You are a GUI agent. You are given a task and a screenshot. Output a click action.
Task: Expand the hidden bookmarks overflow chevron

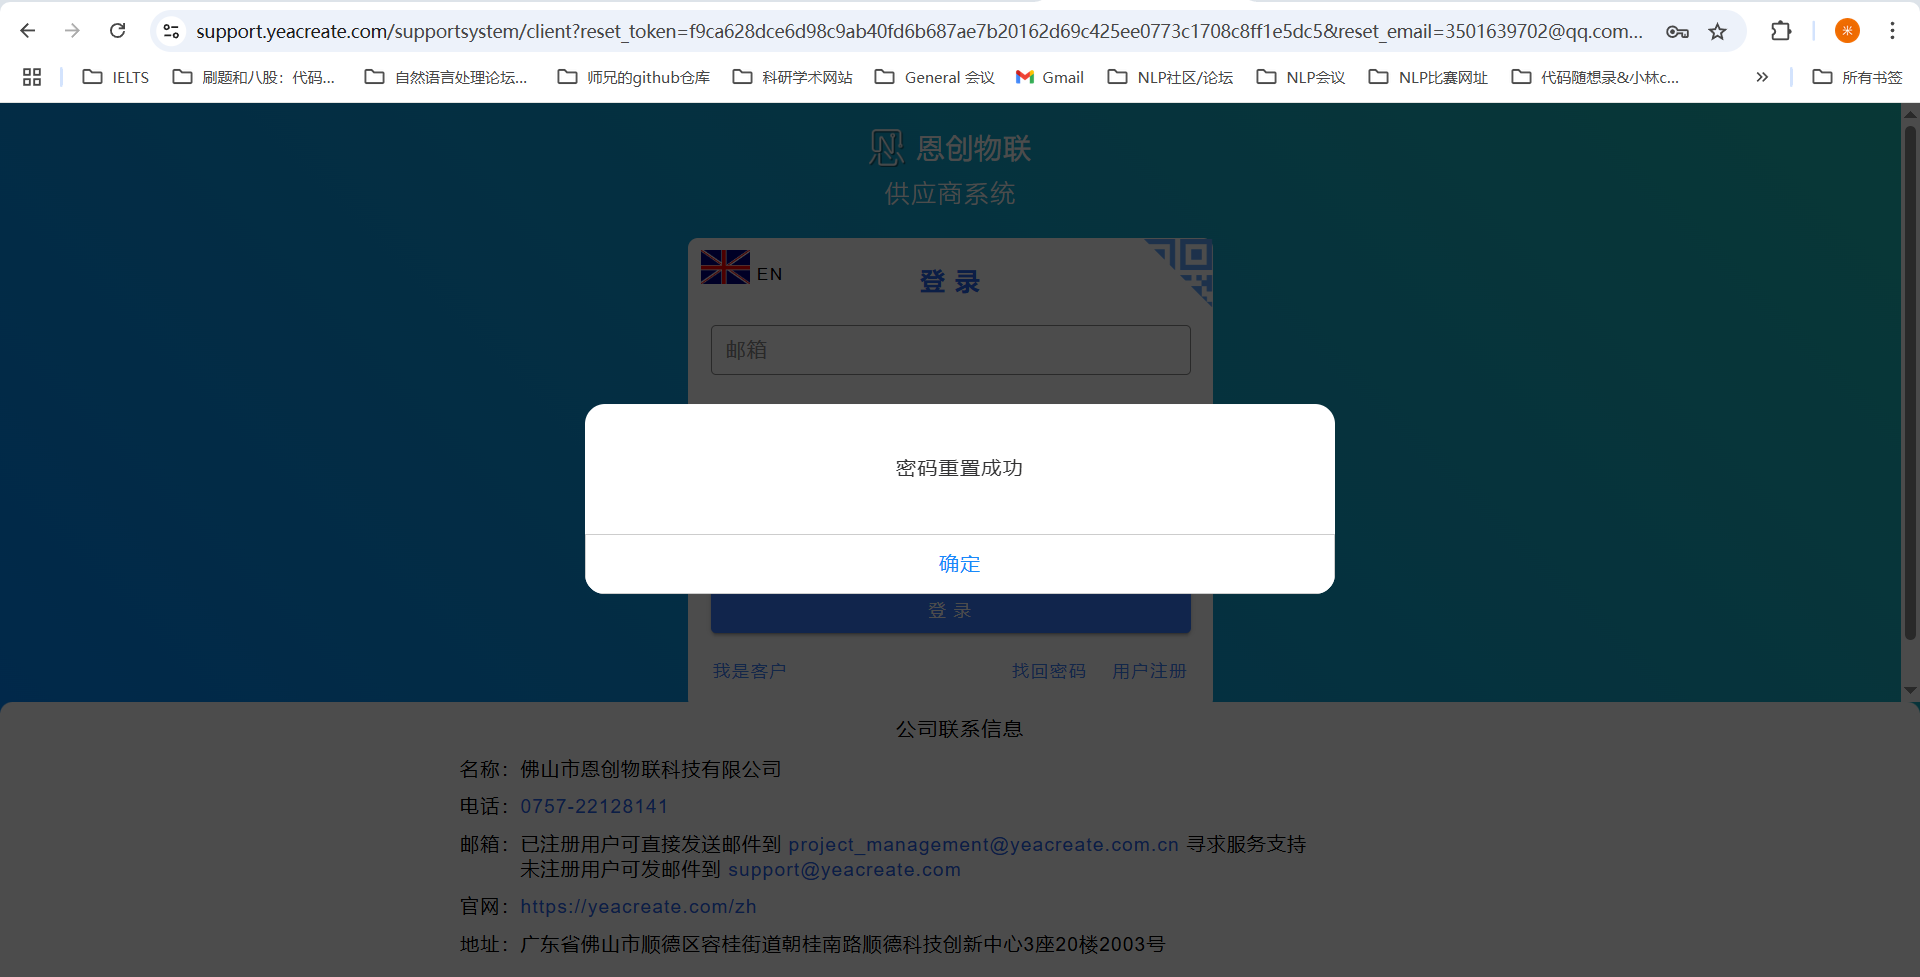point(1762,77)
